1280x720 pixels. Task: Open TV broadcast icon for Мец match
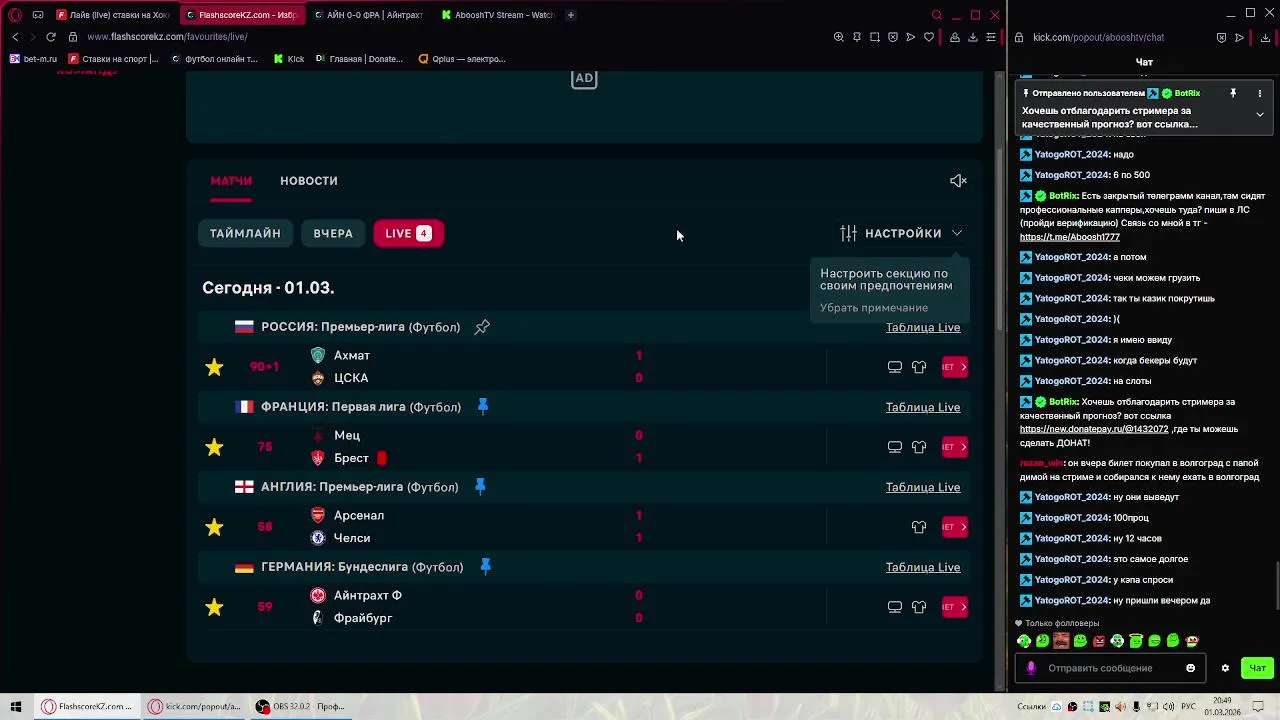click(895, 447)
